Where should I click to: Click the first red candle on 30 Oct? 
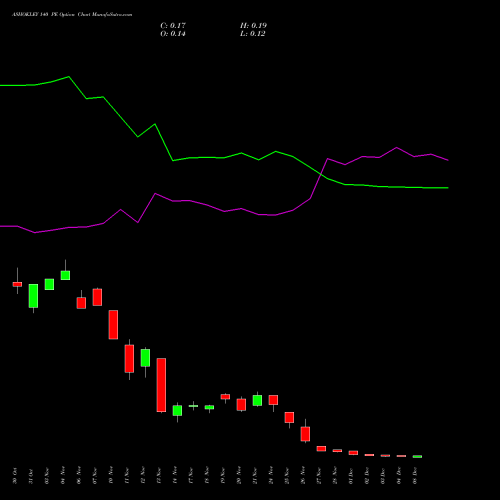pyautogui.click(x=17, y=284)
